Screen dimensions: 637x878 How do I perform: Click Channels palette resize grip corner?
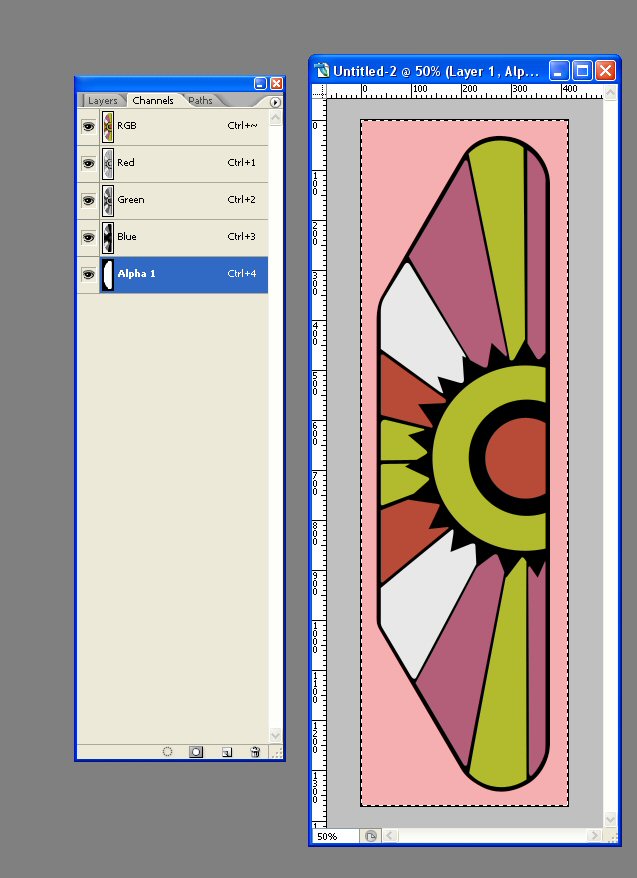click(276, 752)
